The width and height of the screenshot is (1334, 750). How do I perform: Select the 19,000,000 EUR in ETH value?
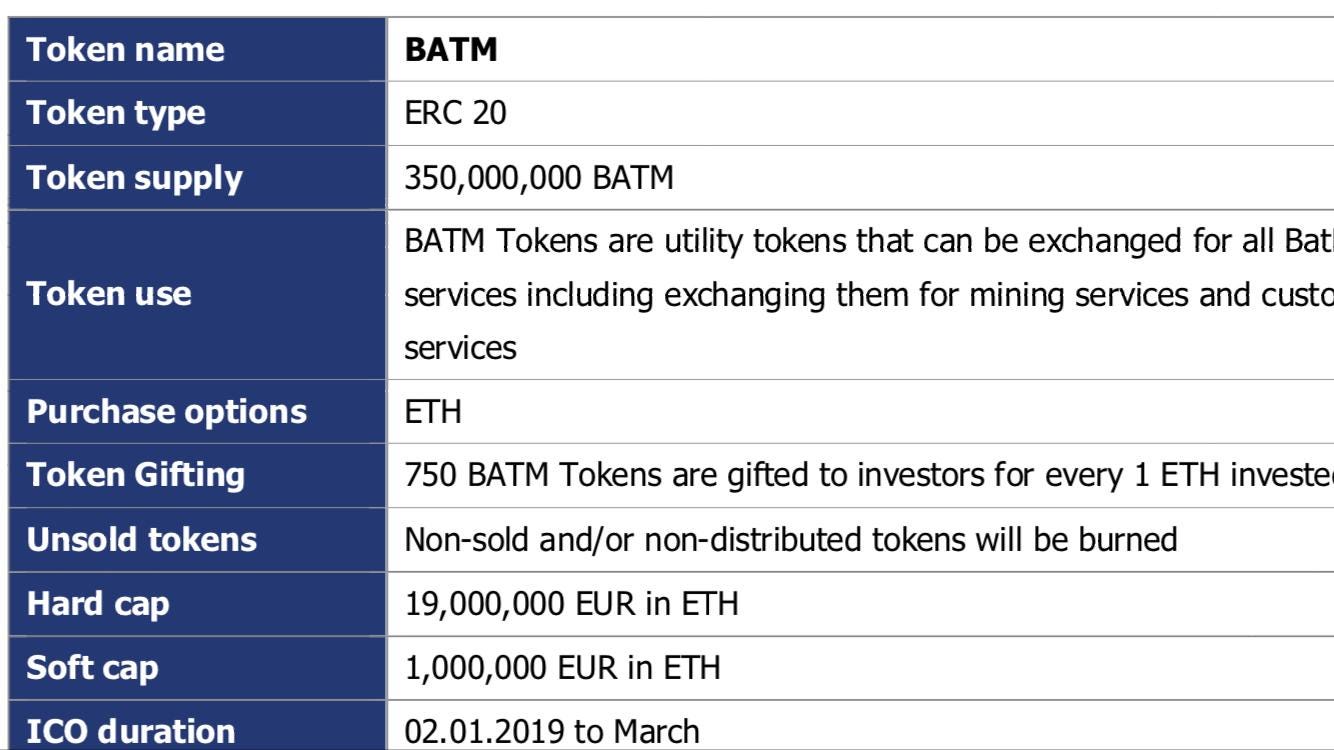(x=572, y=604)
